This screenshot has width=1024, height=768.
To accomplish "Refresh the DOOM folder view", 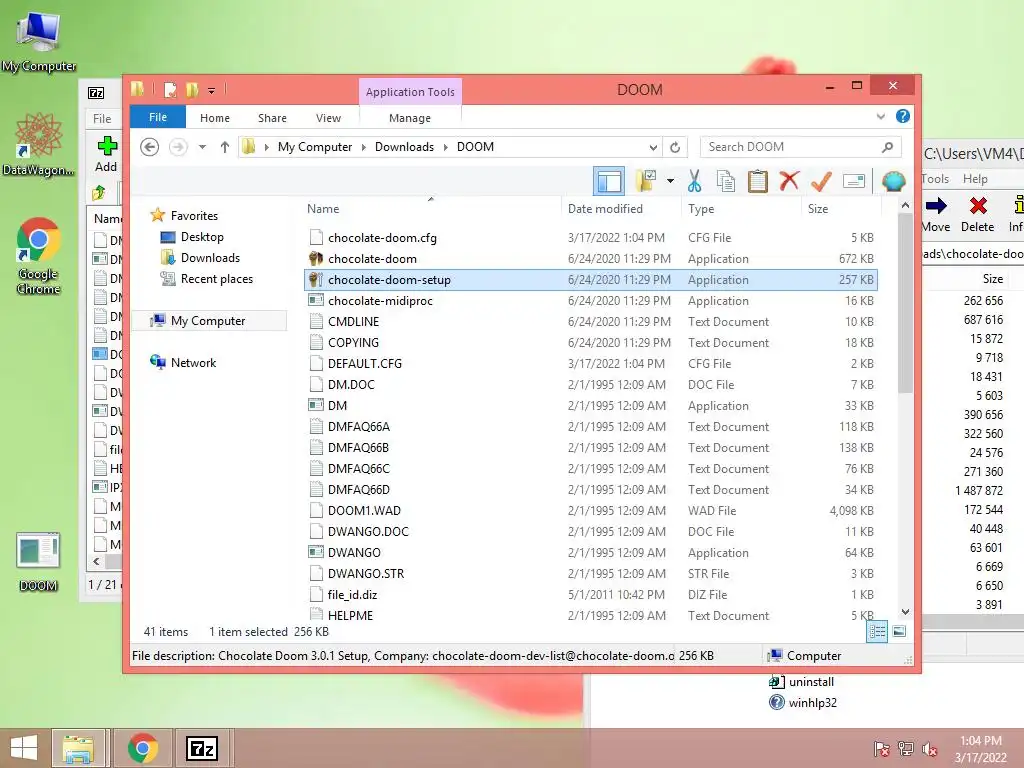I will 675,147.
